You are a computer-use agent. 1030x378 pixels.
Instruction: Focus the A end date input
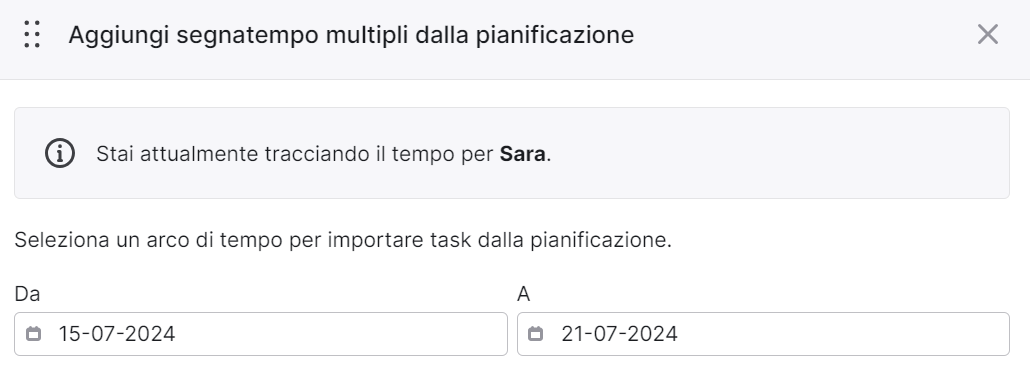(x=763, y=334)
